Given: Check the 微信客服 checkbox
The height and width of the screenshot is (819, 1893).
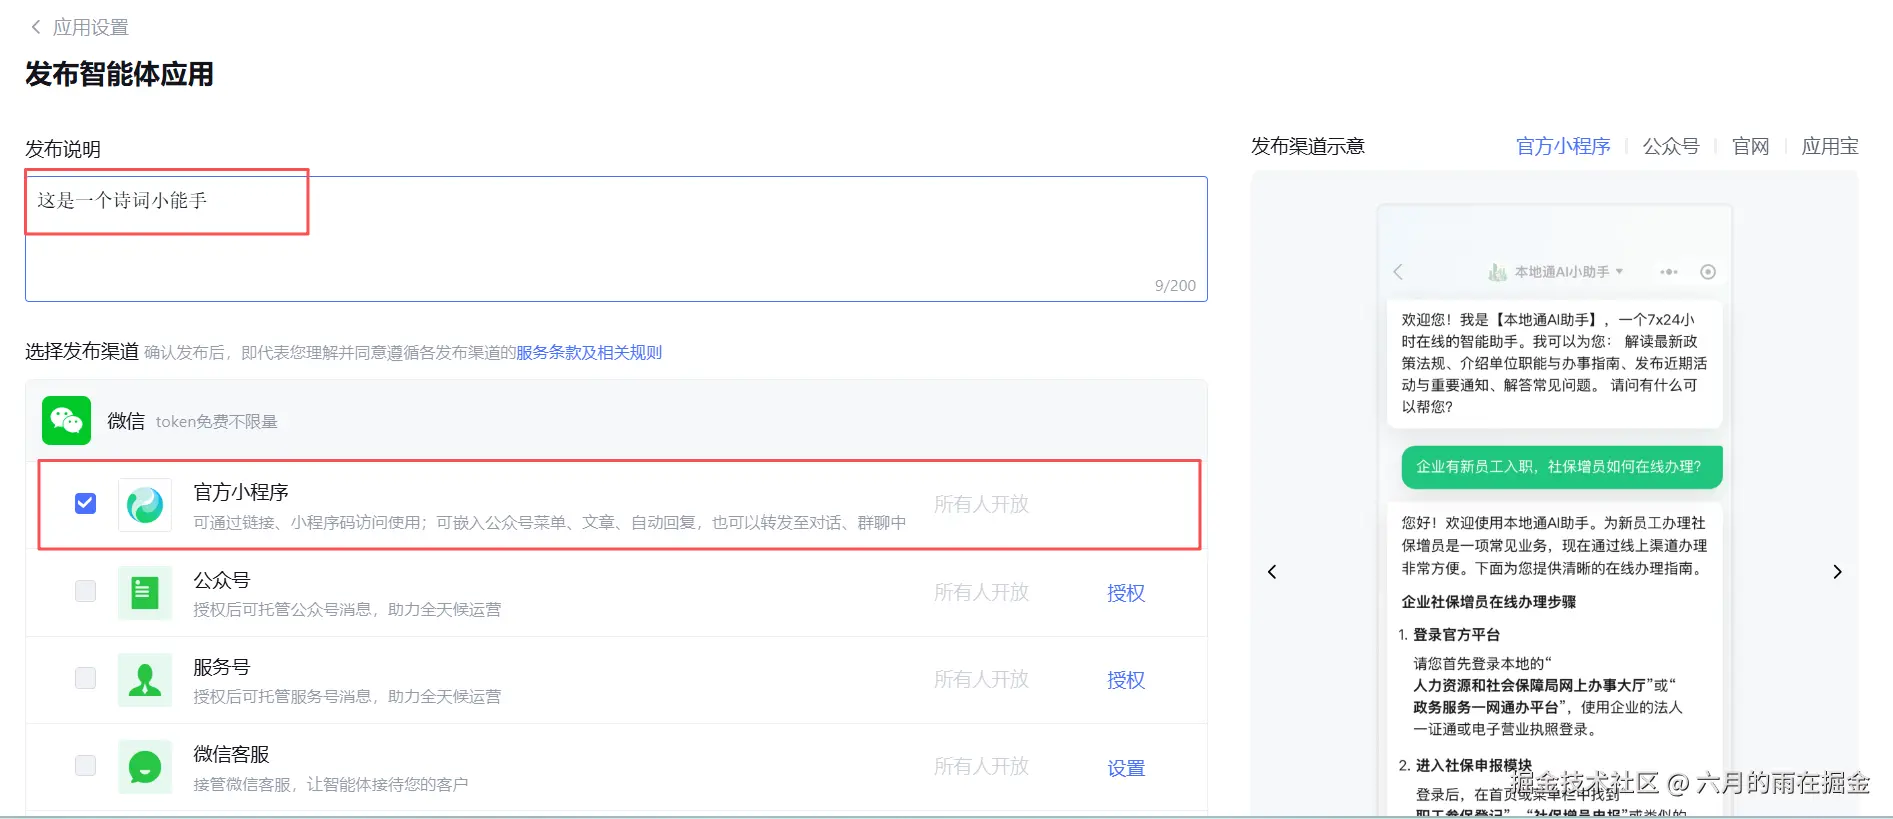Looking at the screenshot, I should pos(86,765).
